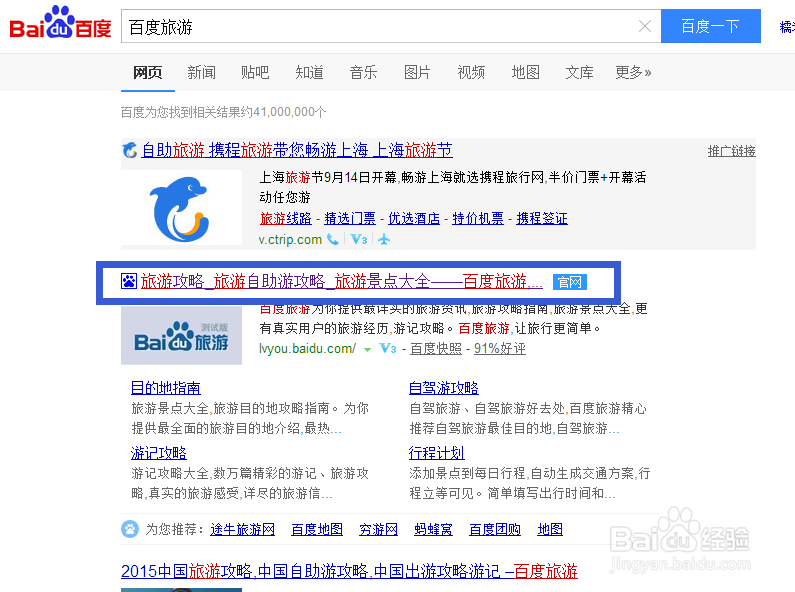Open the 途牛旅游网 recommendation
Screen dimensions: 795x592
click(242, 530)
